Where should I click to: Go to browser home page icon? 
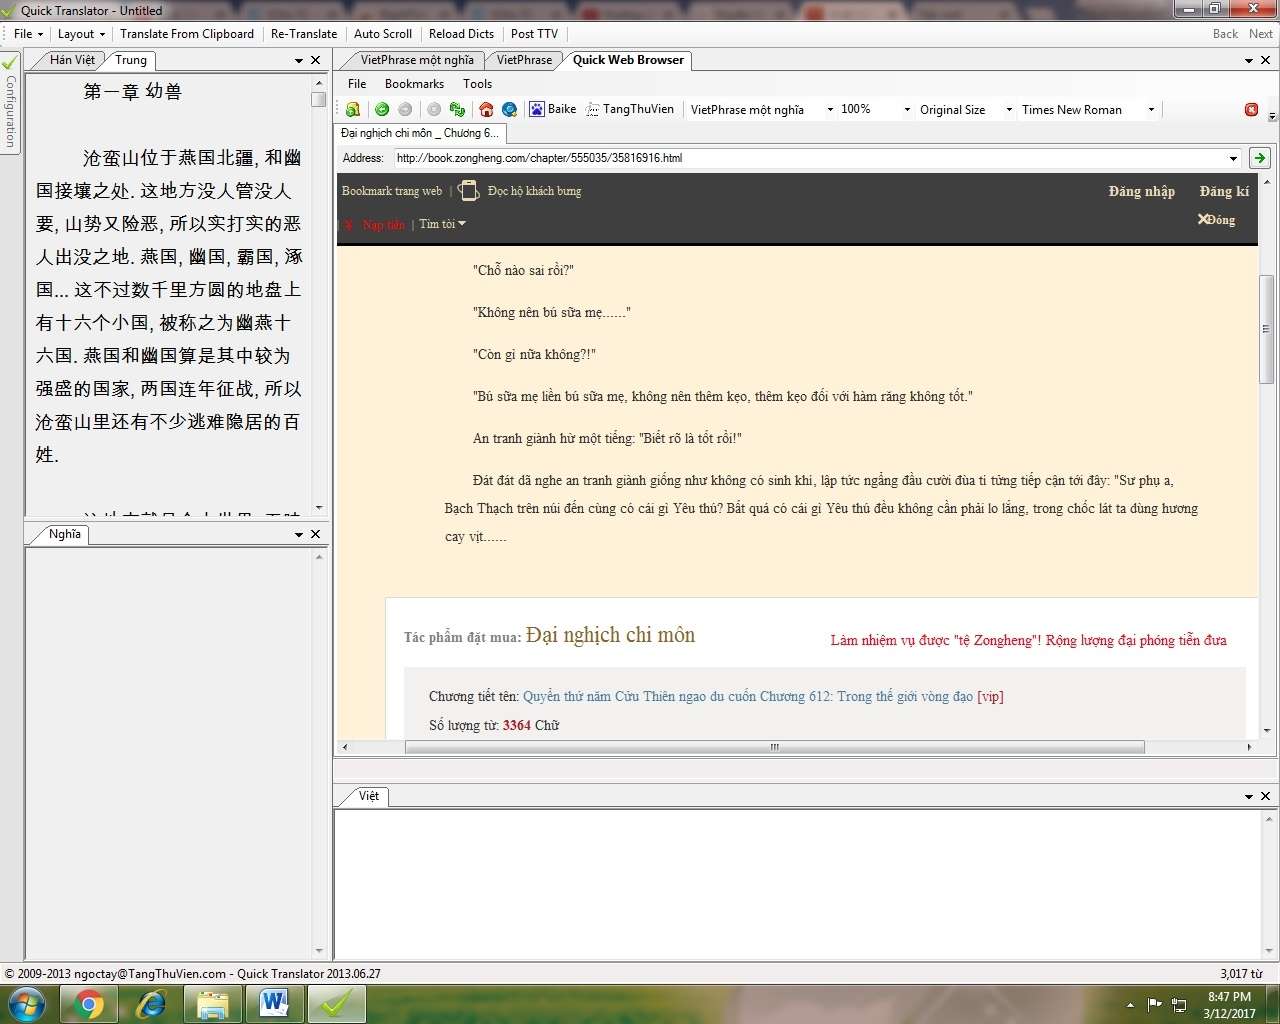486,109
